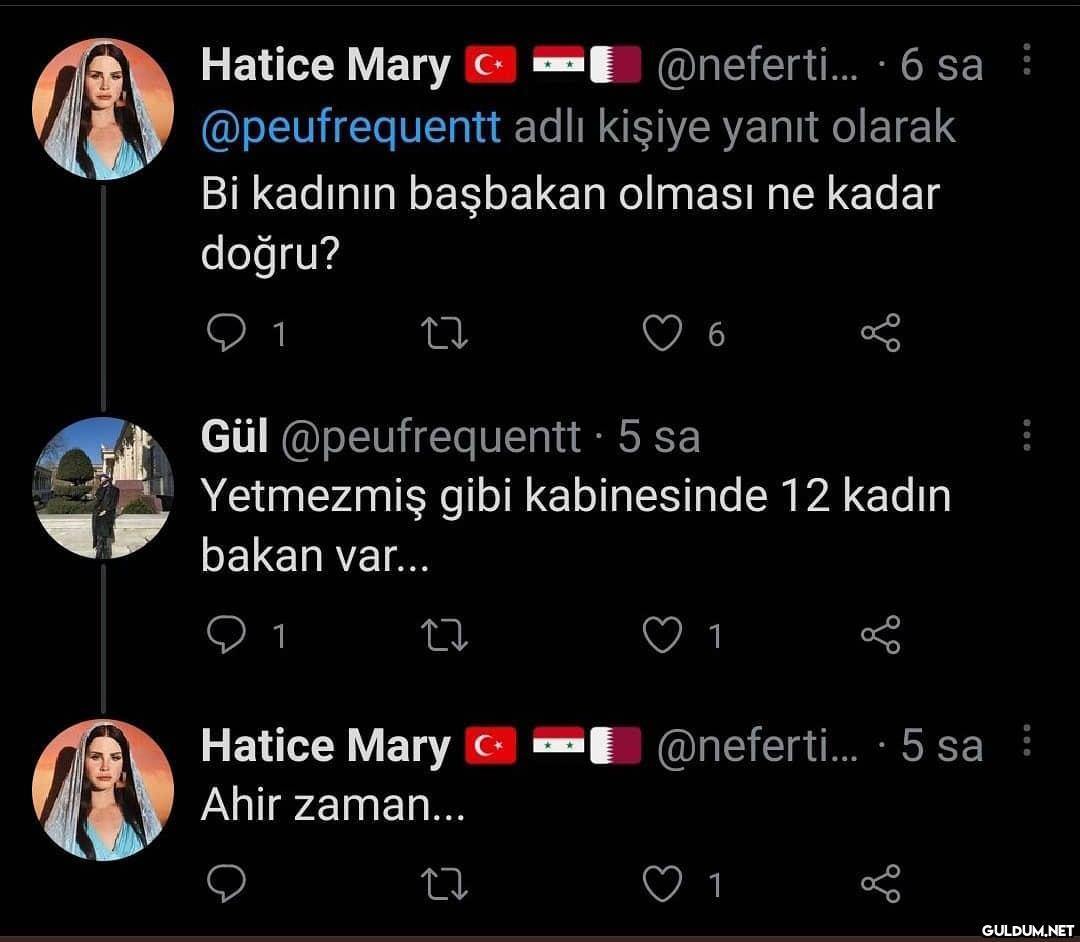Like the "Ahir zaman..." tweet
The image size is (1080, 942).
point(662,883)
